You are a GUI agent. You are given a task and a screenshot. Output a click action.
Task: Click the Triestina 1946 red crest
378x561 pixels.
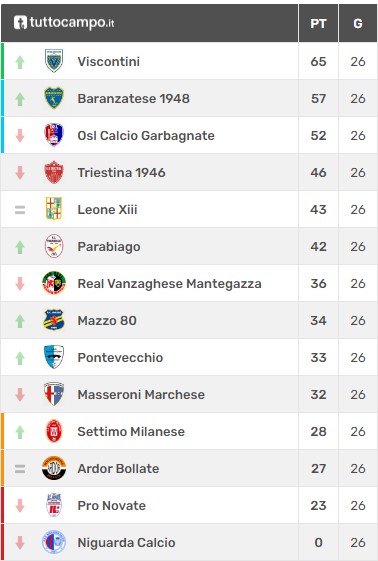54,172
